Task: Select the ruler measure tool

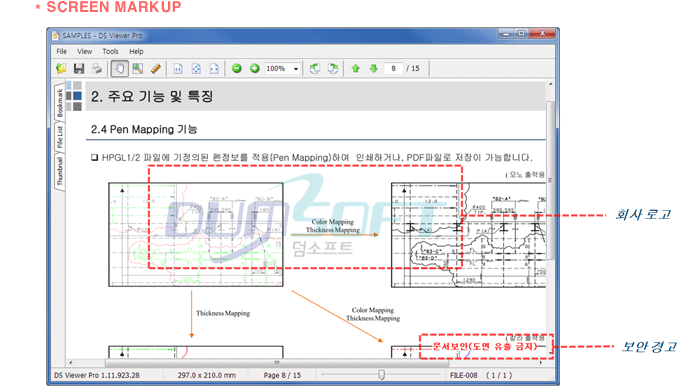Action: click(x=156, y=68)
